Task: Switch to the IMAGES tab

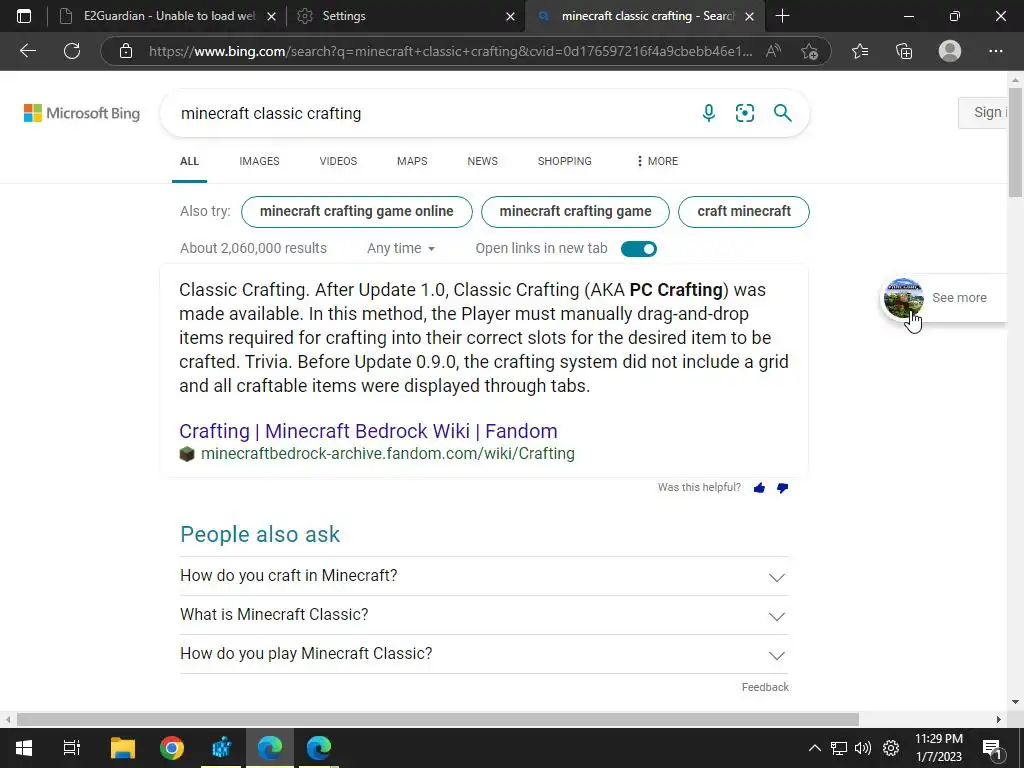Action: (259, 161)
